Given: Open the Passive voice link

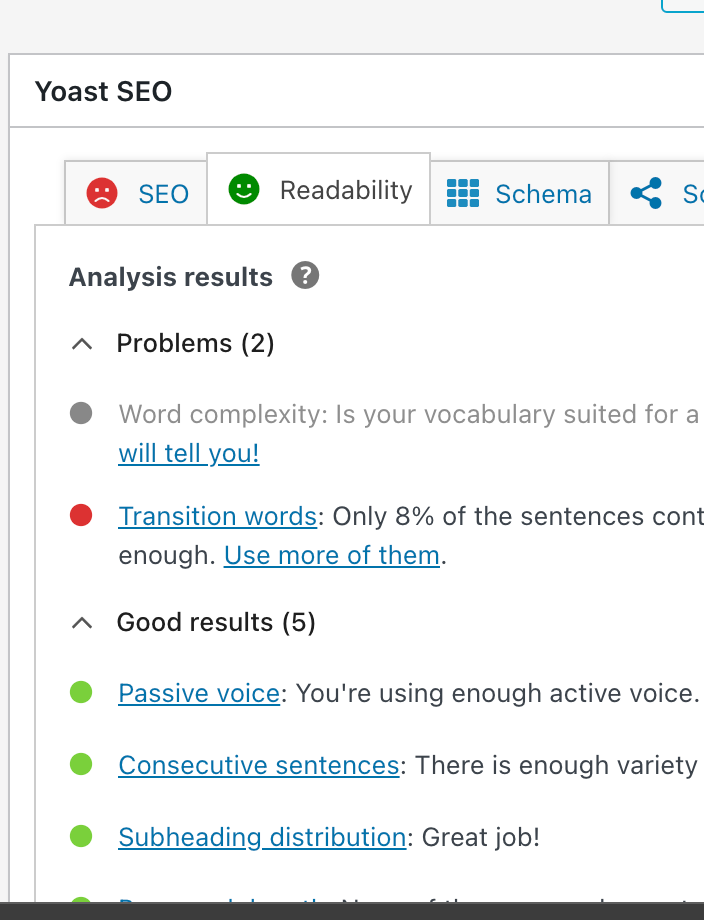Looking at the screenshot, I should [x=199, y=693].
